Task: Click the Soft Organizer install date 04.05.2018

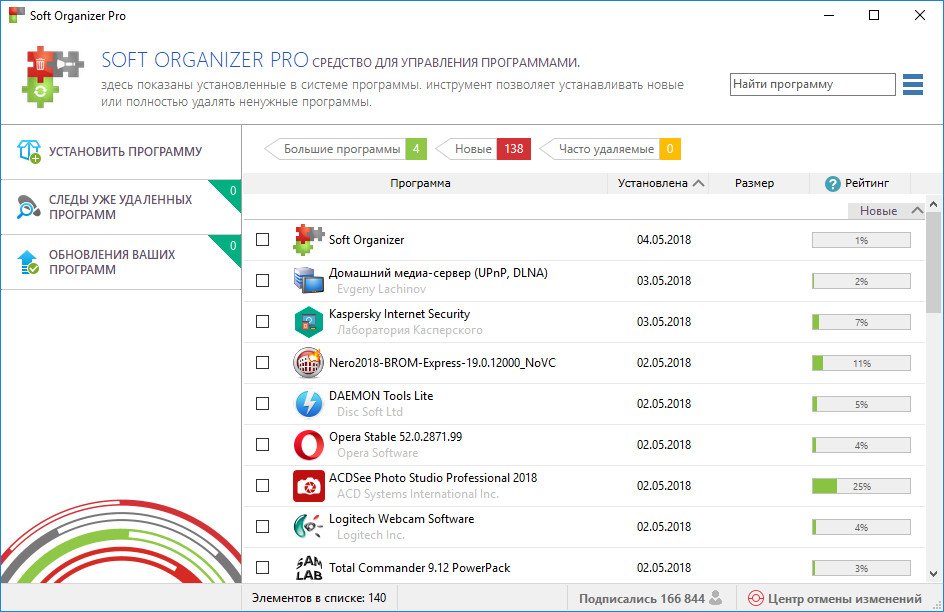Action: (x=664, y=240)
